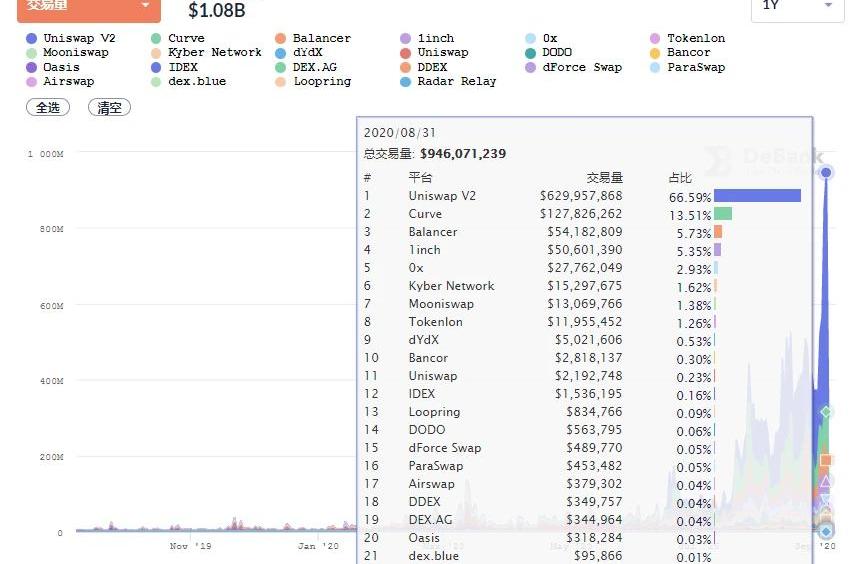Image resolution: width=855 pixels, height=564 pixels.
Task: Click the Kyber Network legend marker
Action: point(156,53)
